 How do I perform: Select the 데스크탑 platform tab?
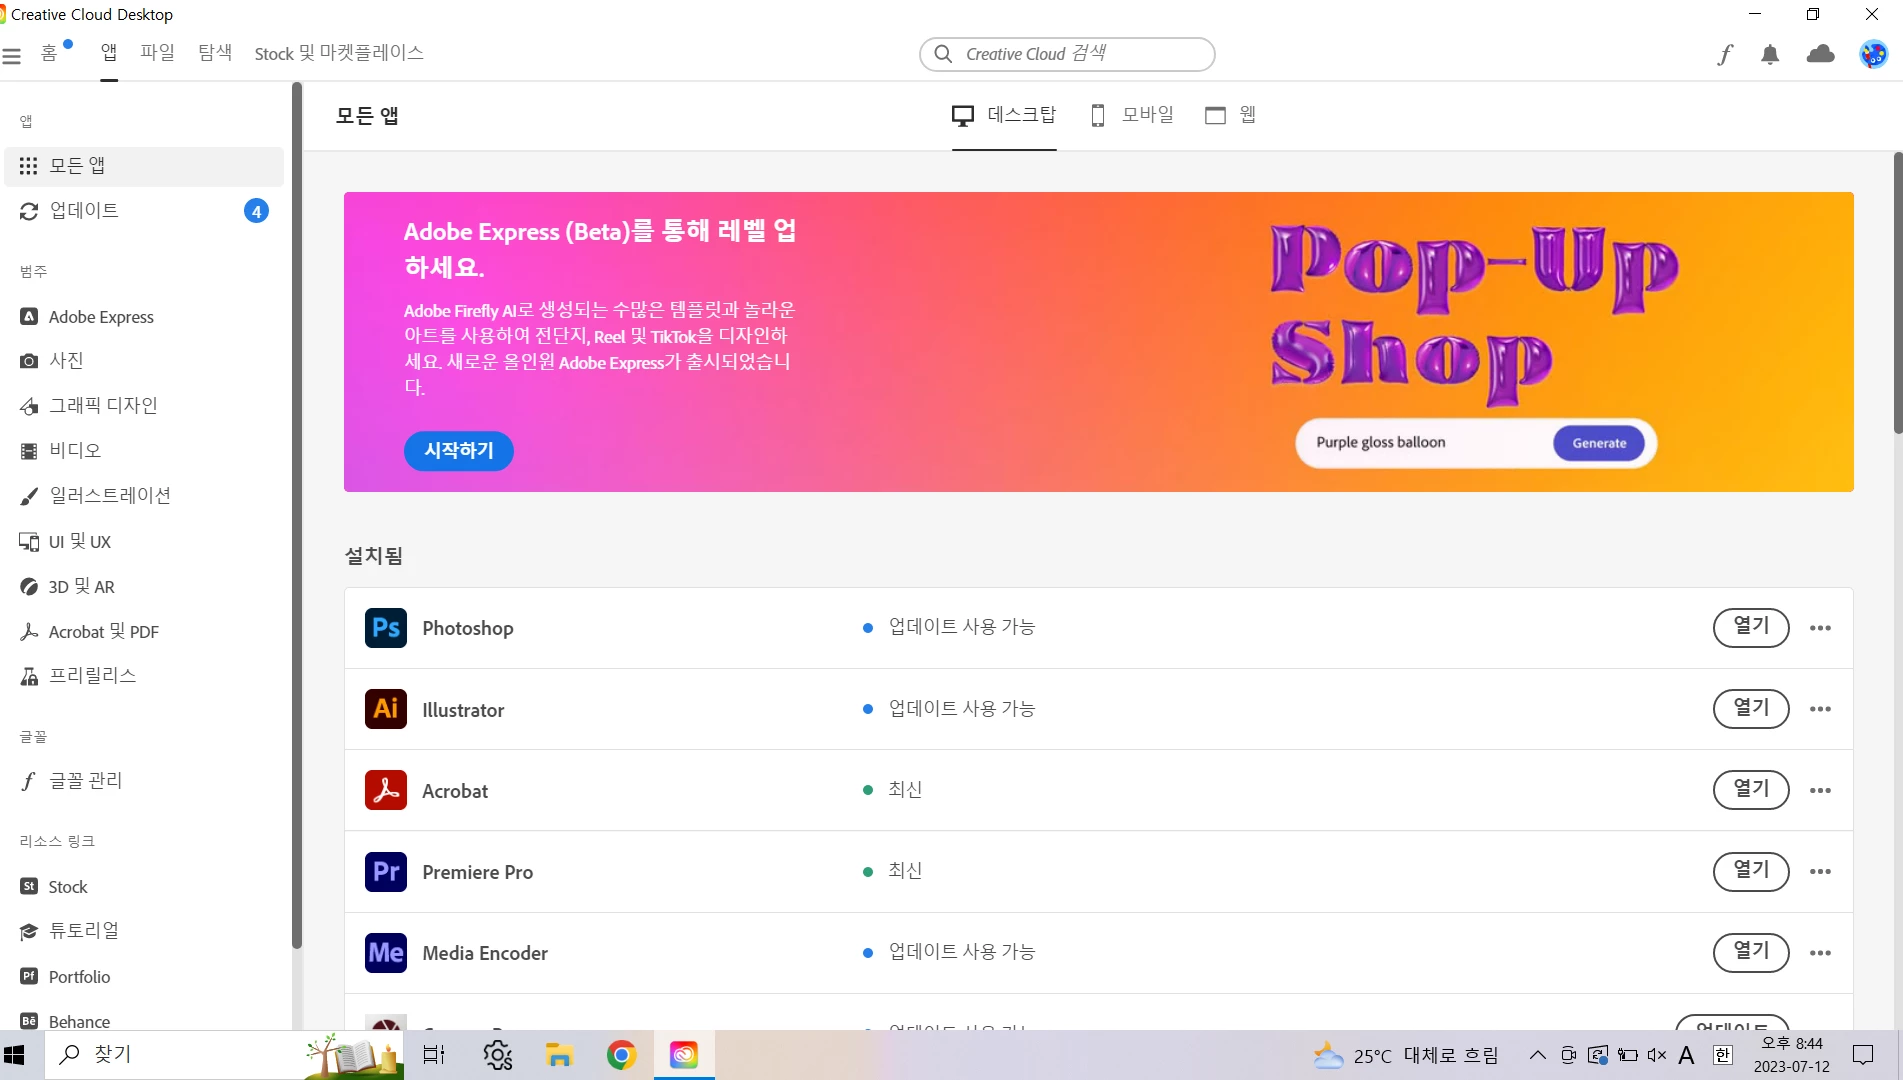click(1004, 115)
